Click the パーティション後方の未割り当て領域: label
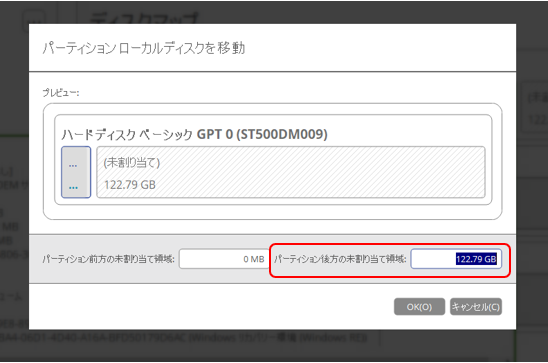Screen dimensions: 548x363 click(x=340, y=259)
